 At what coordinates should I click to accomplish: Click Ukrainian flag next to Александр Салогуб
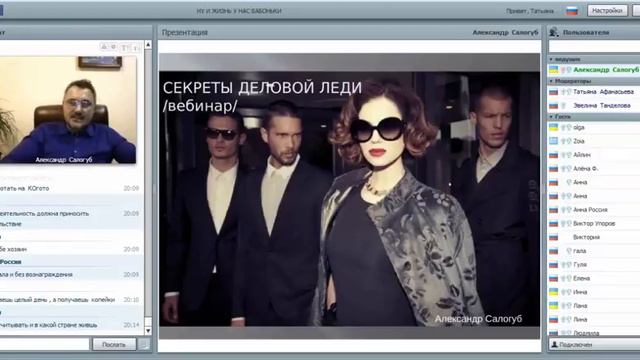coord(553,70)
